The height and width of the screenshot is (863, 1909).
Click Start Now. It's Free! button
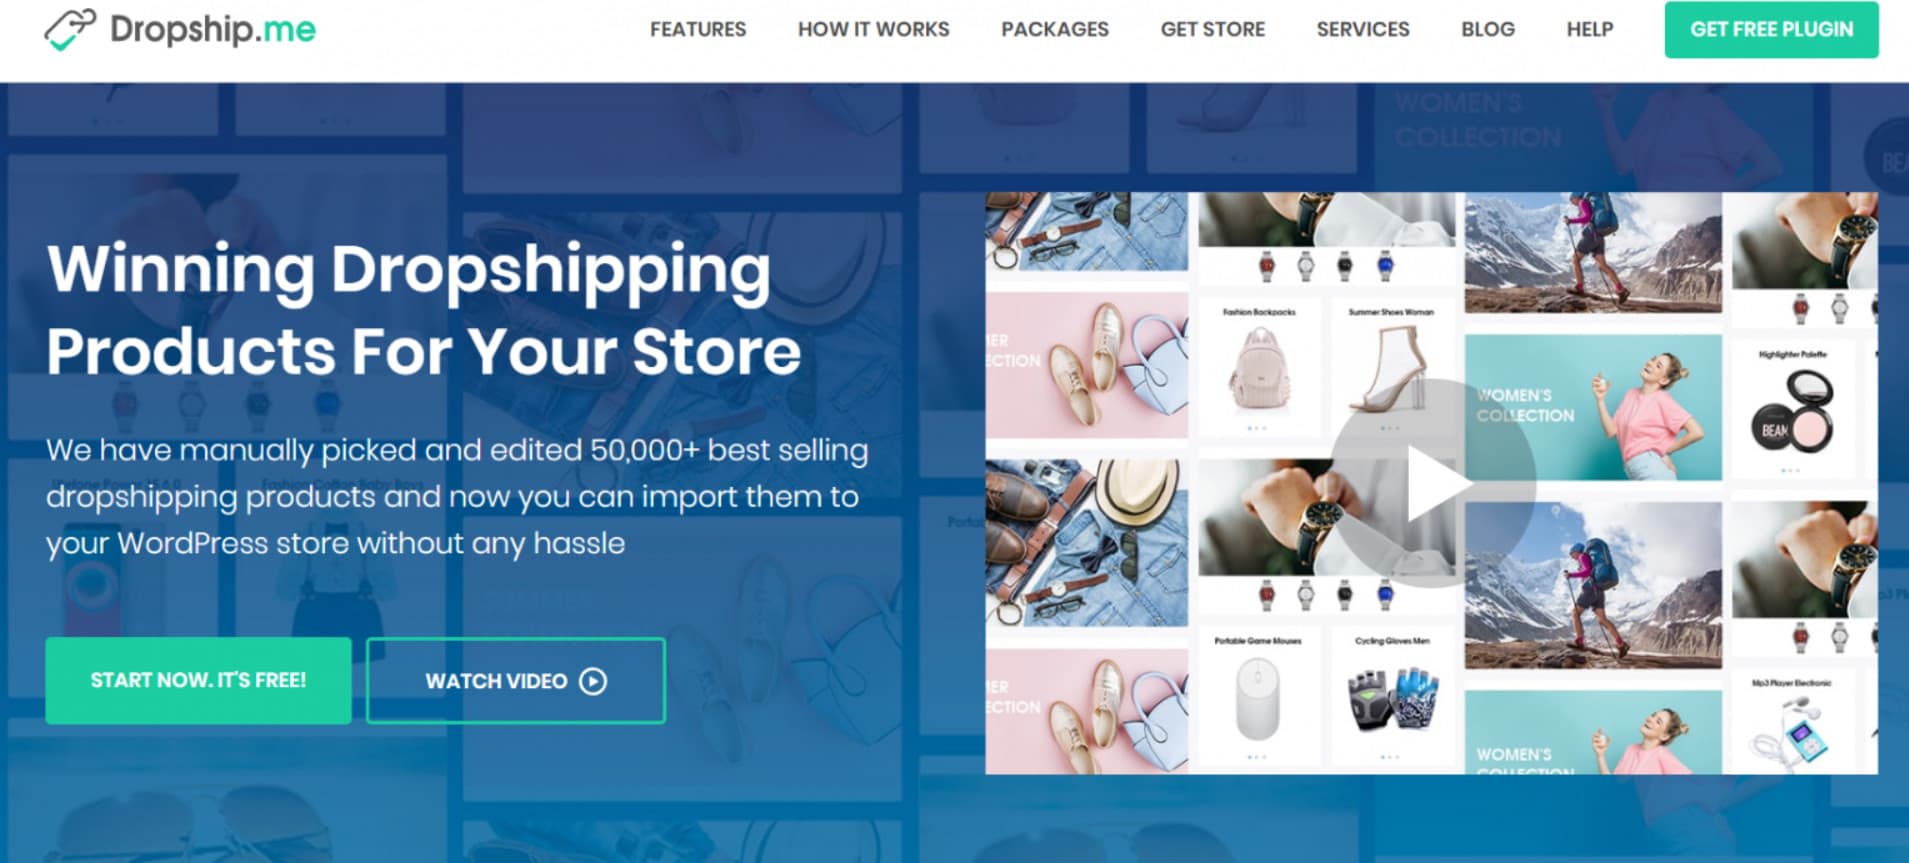[x=198, y=680]
